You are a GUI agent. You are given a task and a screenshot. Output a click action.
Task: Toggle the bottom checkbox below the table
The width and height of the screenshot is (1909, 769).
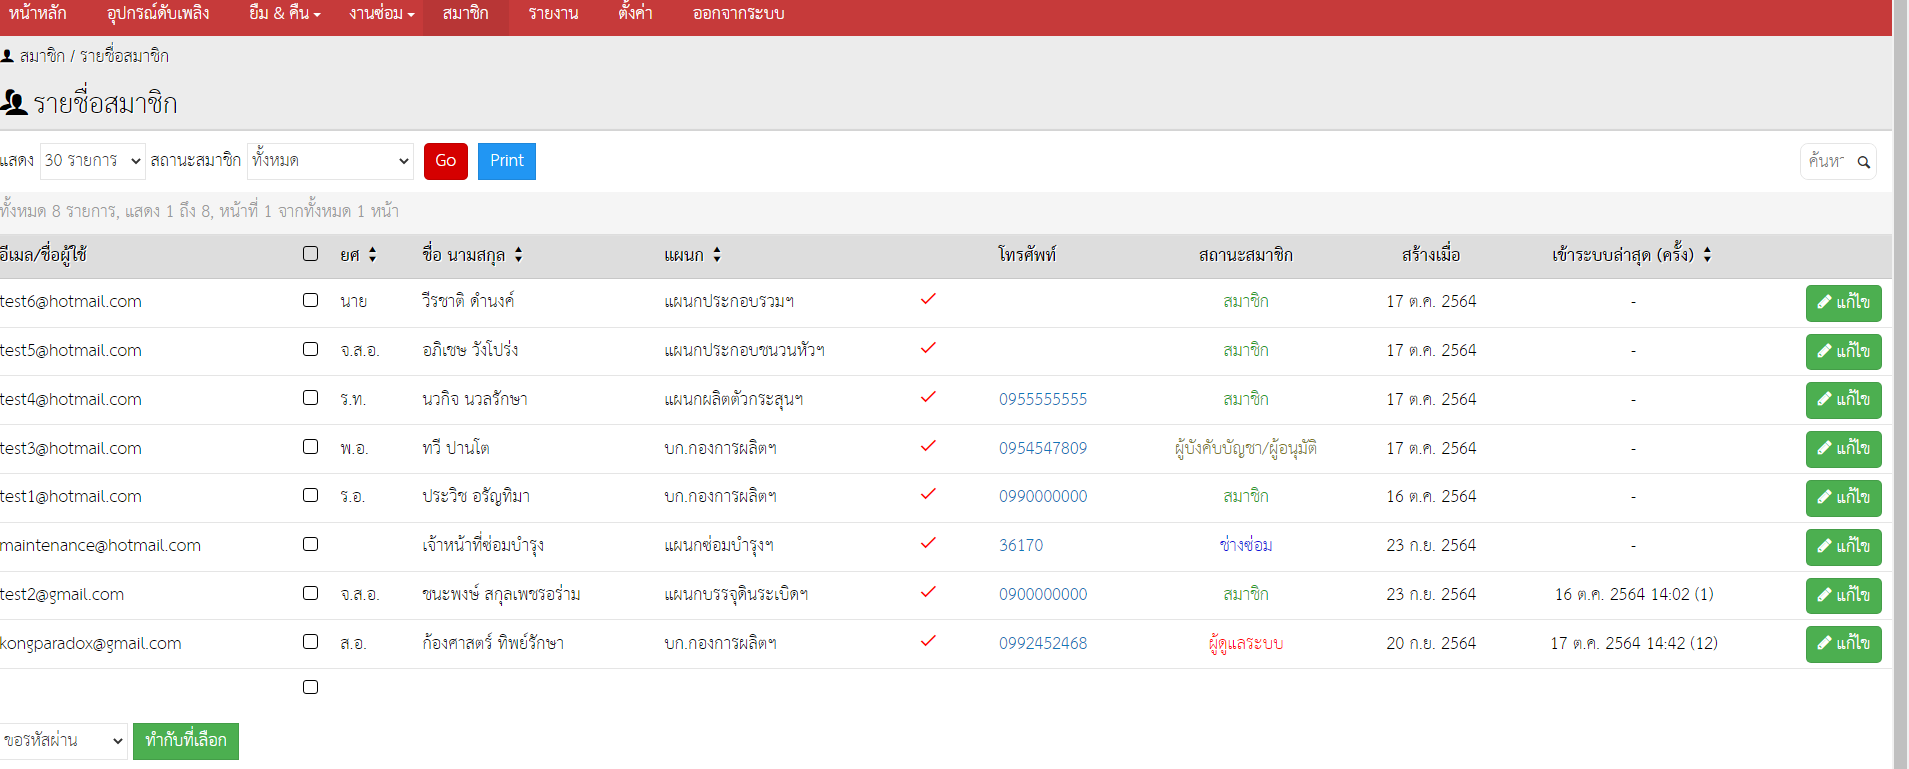[x=311, y=687]
